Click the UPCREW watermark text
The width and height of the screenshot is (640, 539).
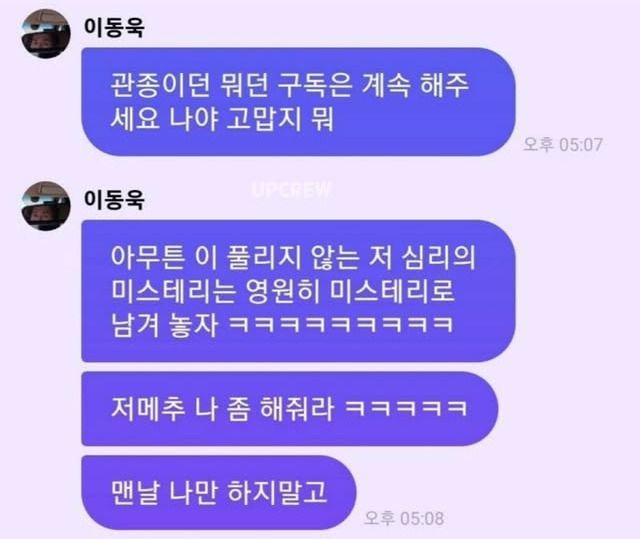[x=291, y=190]
